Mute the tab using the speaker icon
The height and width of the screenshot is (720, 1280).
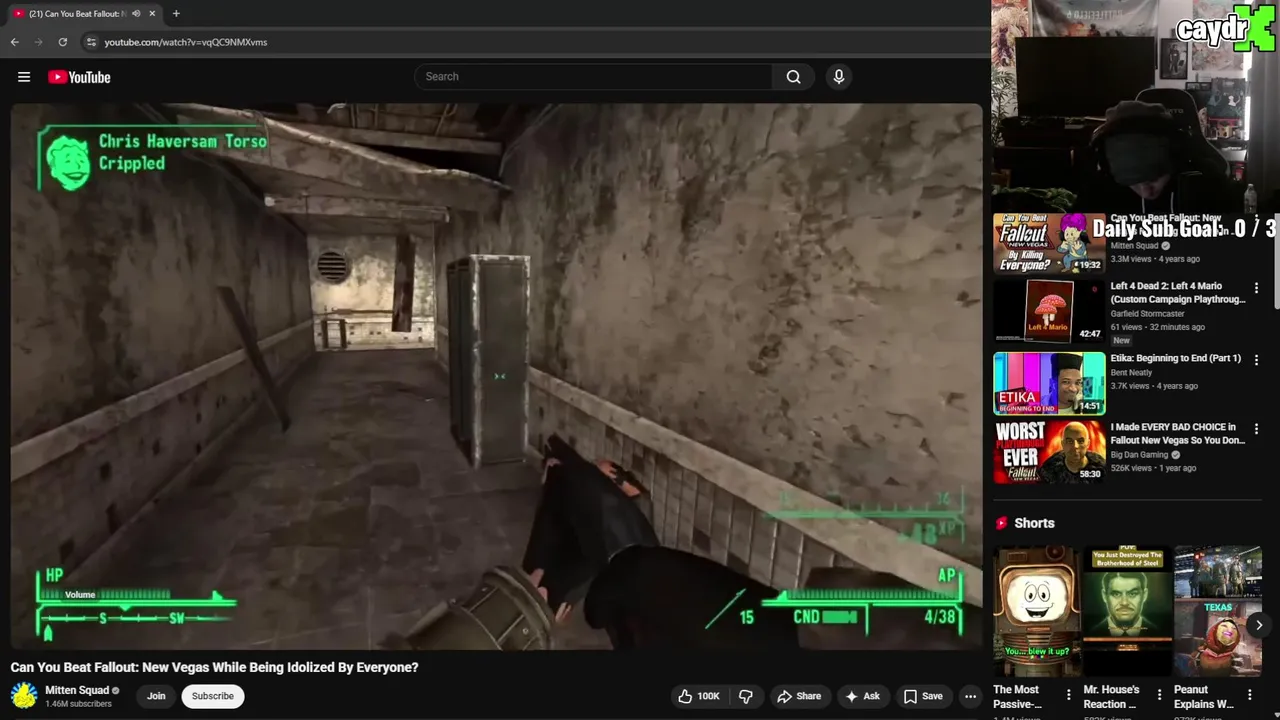(x=136, y=13)
